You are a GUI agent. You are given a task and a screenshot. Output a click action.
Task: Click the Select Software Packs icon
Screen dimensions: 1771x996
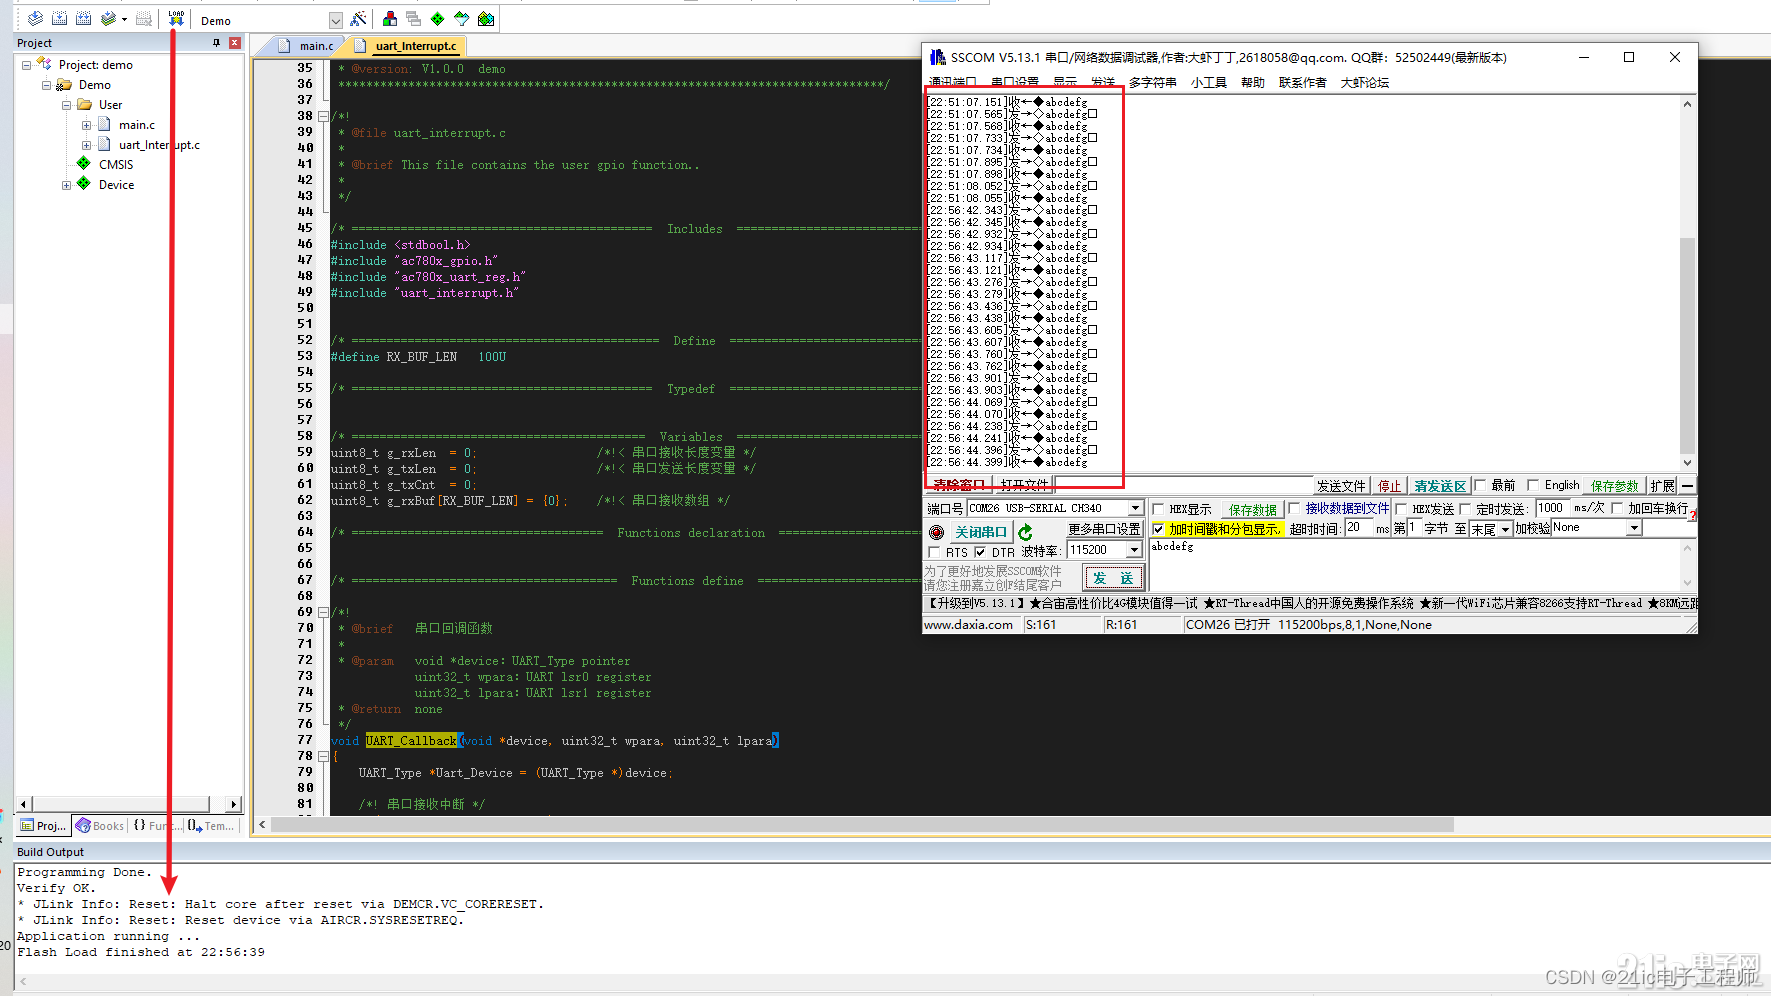coord(461,19)
